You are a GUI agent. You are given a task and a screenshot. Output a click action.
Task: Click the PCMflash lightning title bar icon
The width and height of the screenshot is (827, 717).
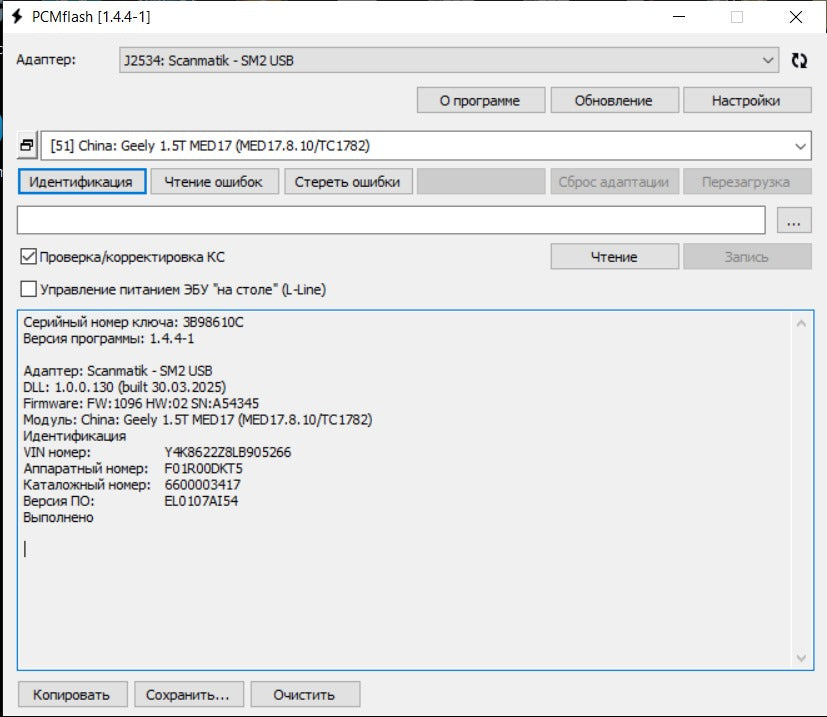pos(17,16)
